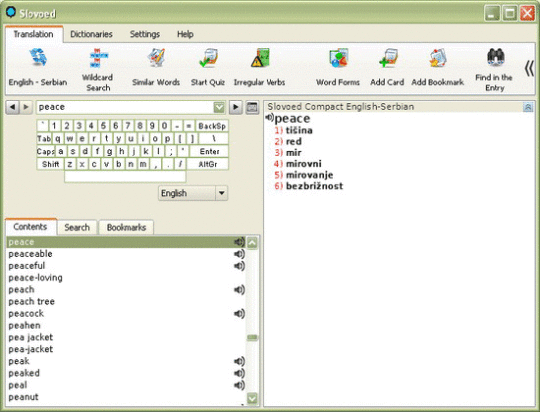Toggle Caps key on virtual keyboard

coord(45,151)
